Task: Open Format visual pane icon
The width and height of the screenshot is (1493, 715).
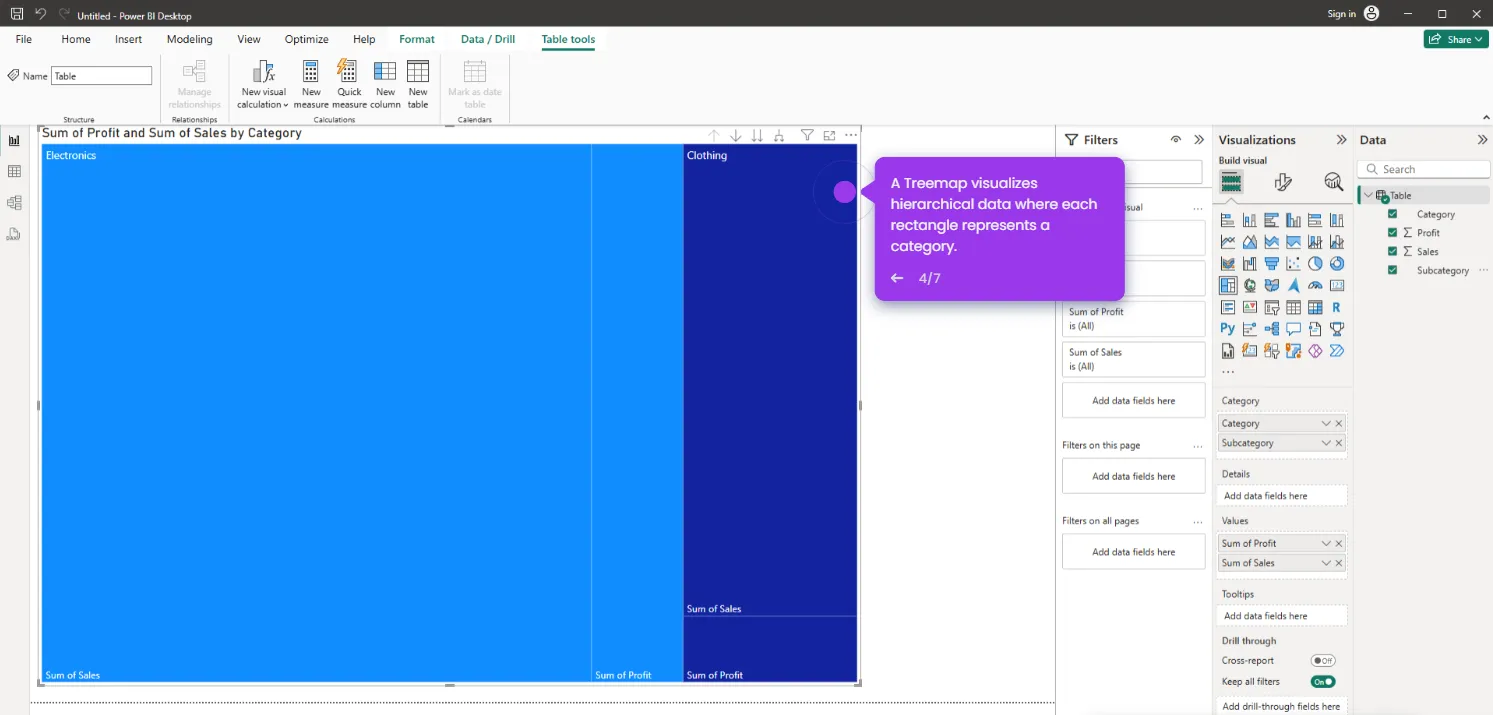Action: click(x=1283, y=182)
